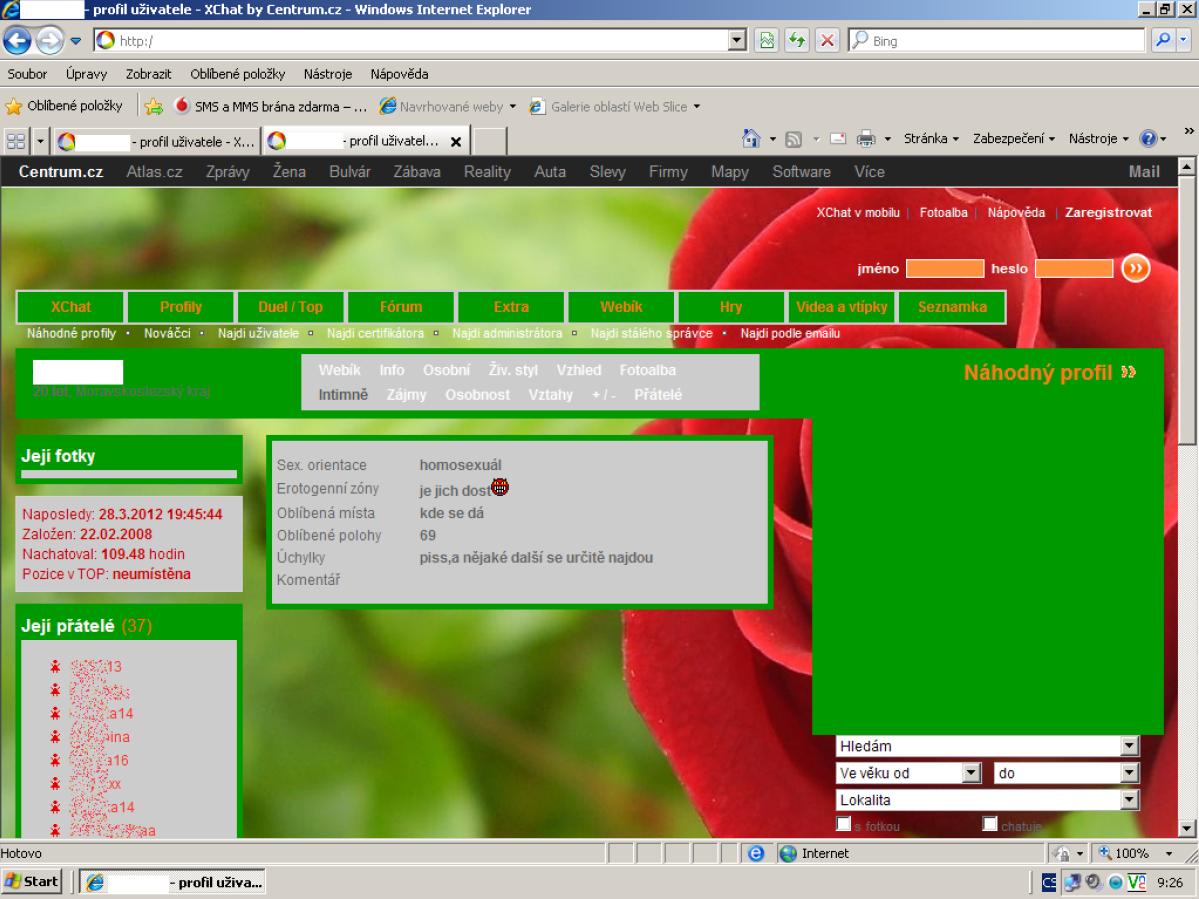The width and height of the screenshot is (1199, 899).
Task: Click the browser Back arrow button
Action: click(19, 41)
